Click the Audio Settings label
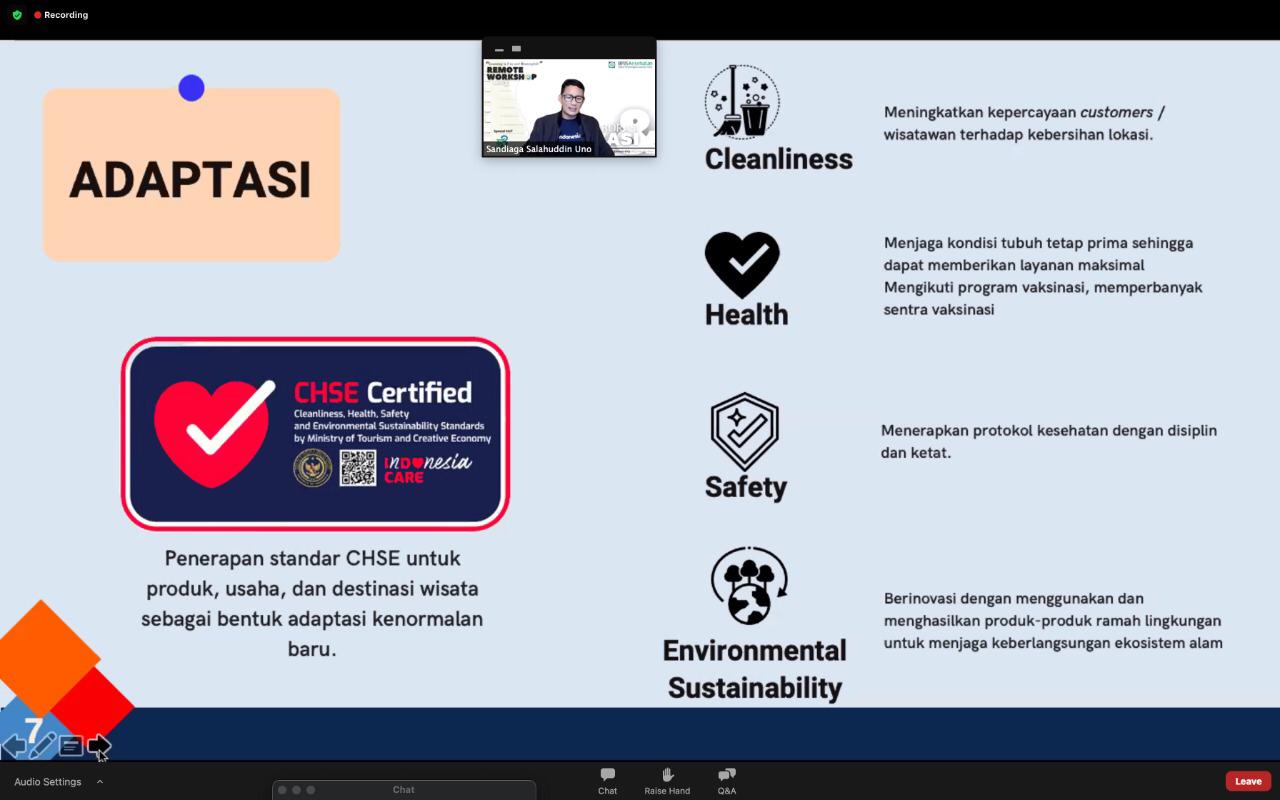This screenshot has width=1280, height=800. 48,782
